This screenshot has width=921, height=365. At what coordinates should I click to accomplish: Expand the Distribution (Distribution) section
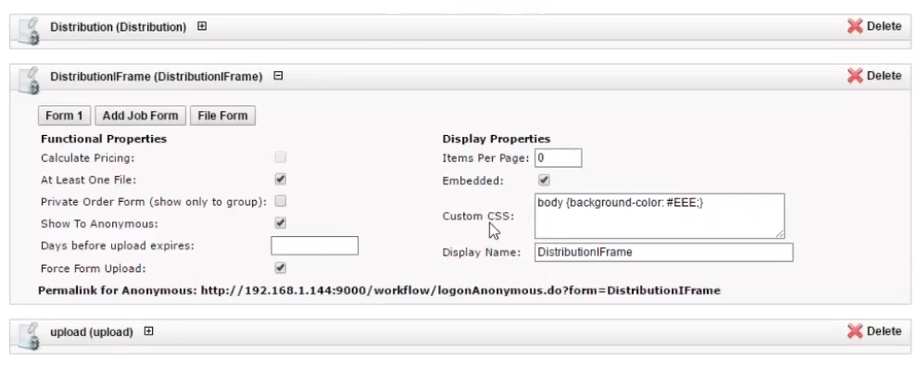click(x=202, y=26)
